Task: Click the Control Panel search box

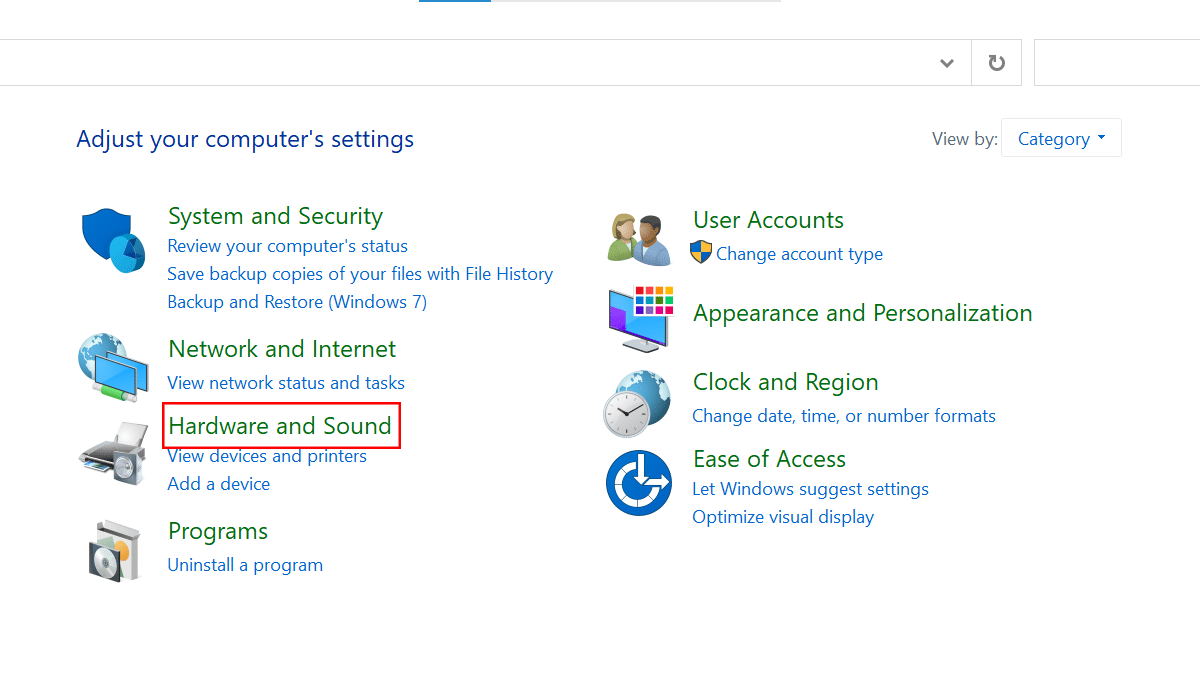Action: coord(1116,63)
